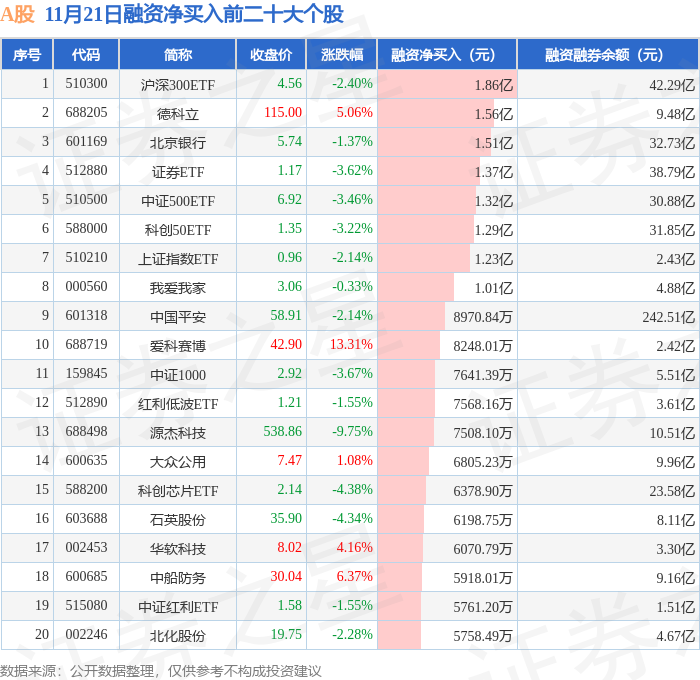Image resolution: width=700 pixels, height=680 pixels.
Task: Click net buy value 1.23亿
Action: pos(493,259)
